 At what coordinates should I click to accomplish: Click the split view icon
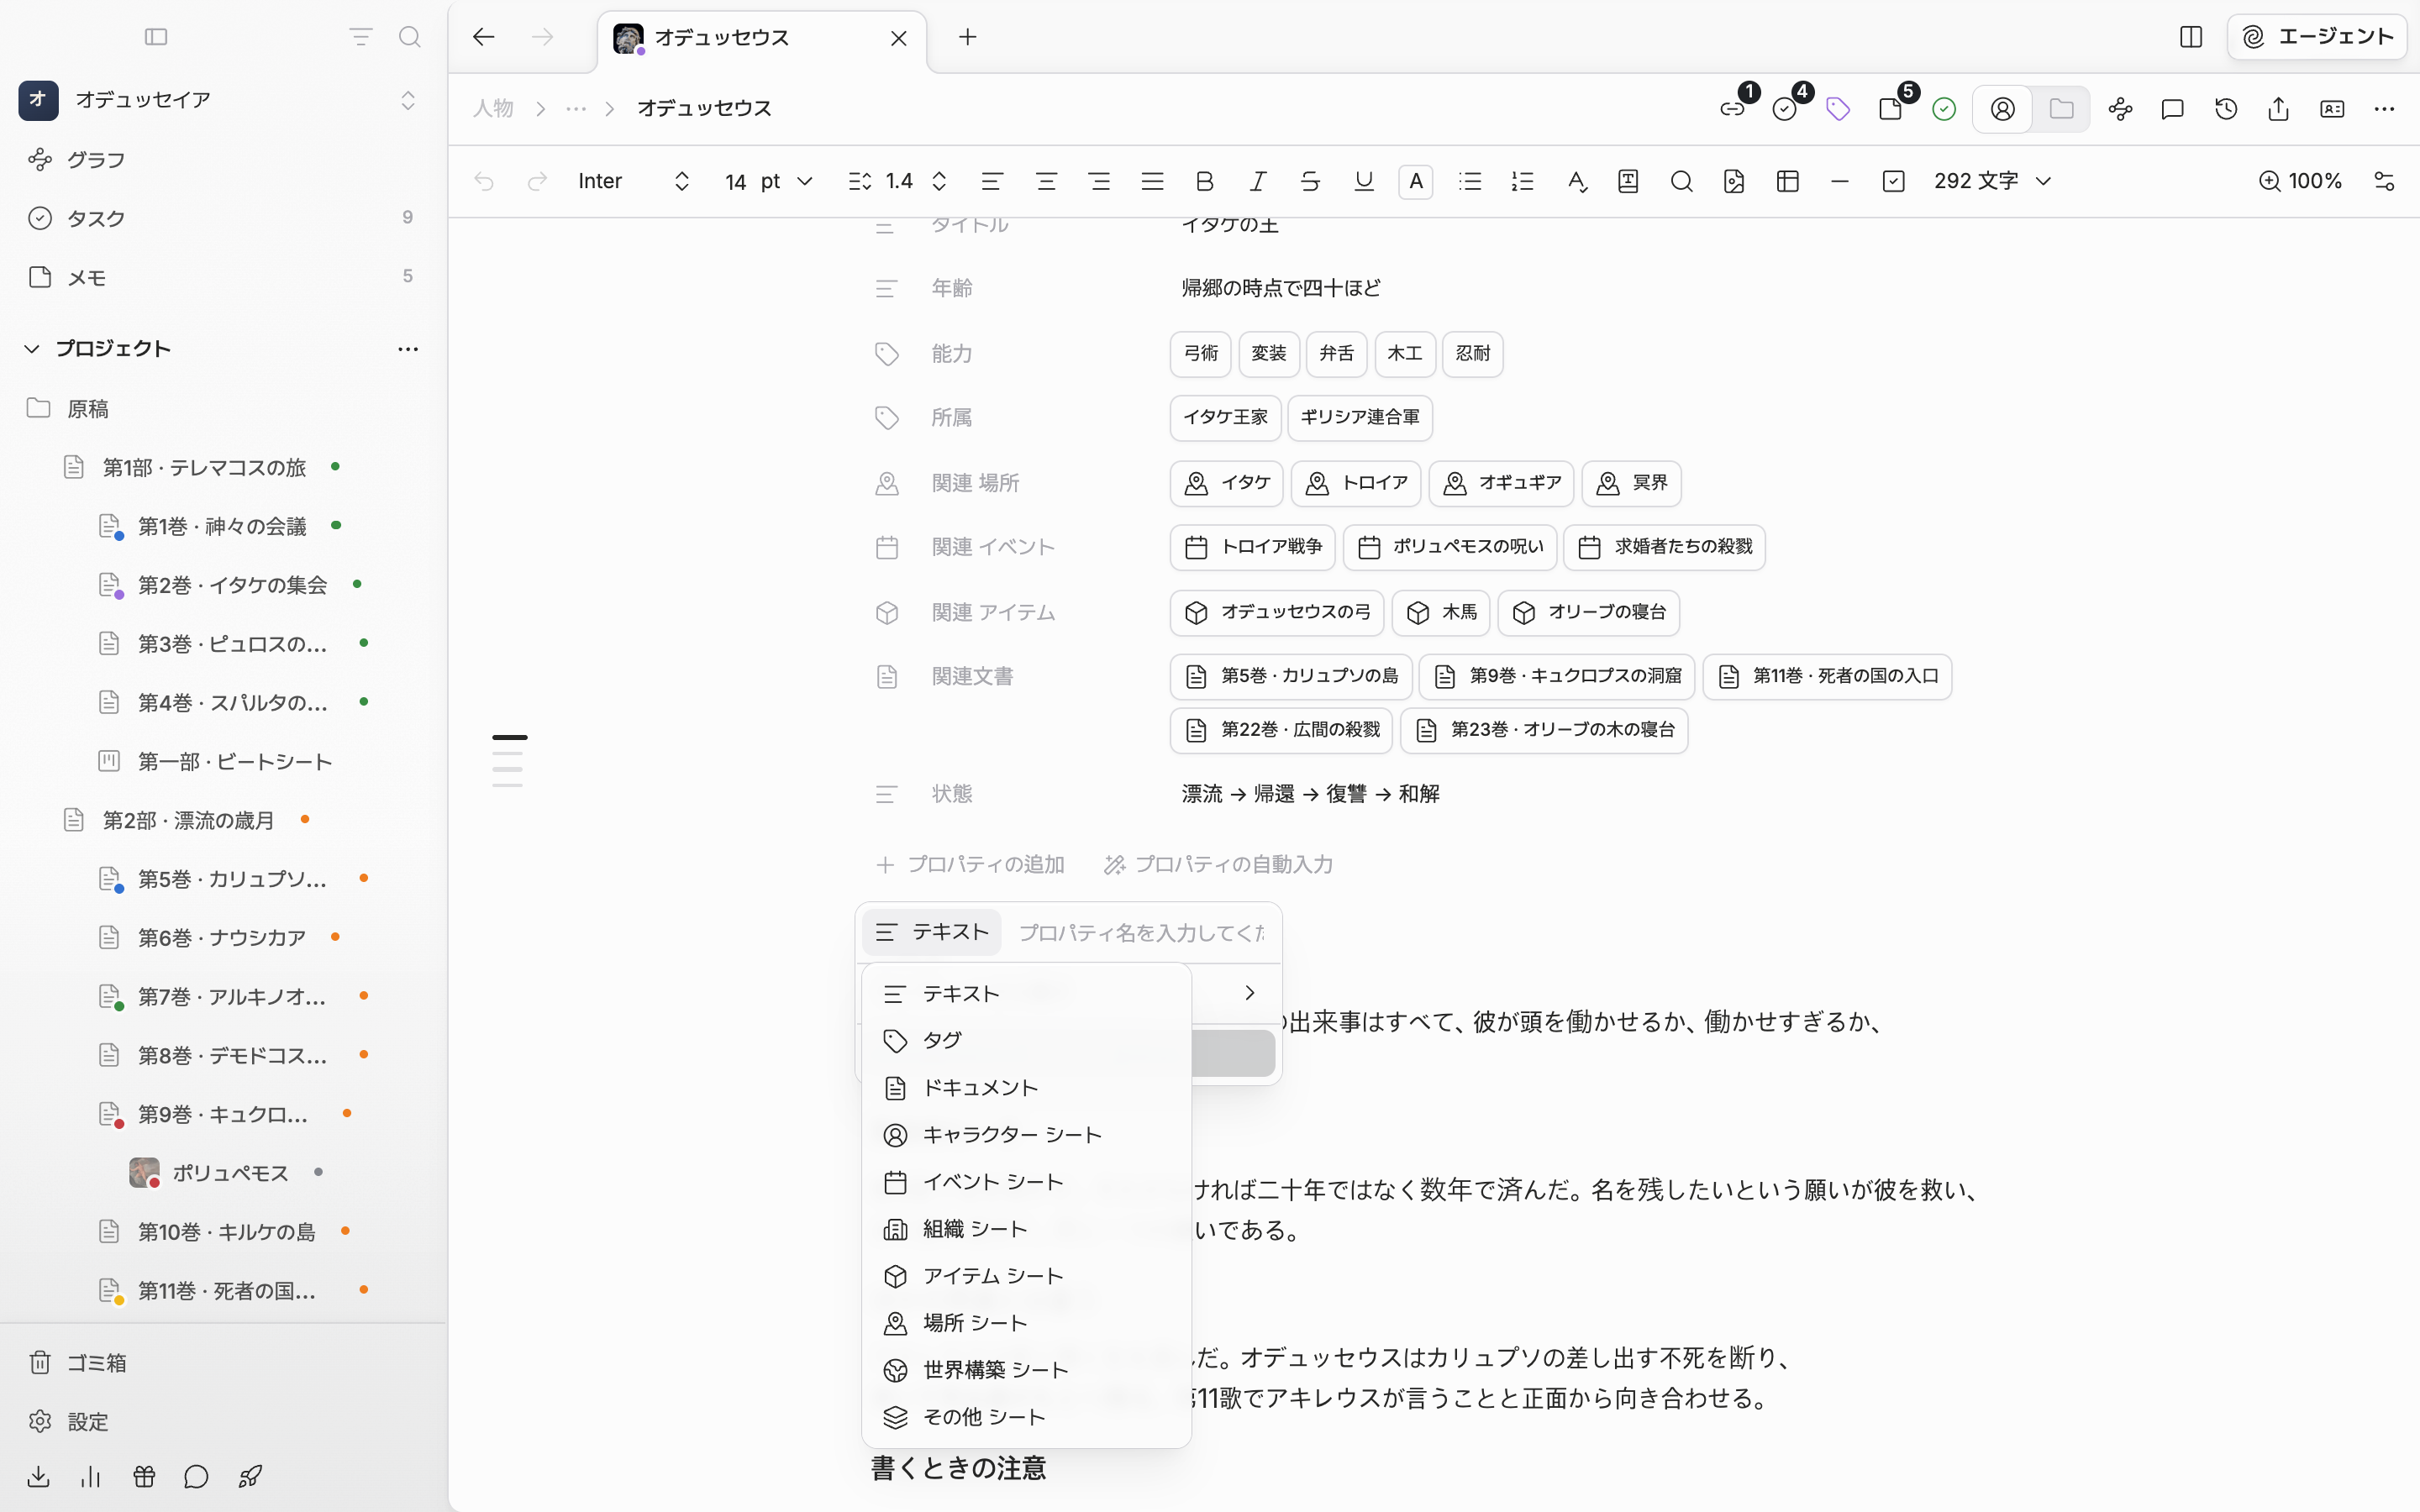(2191, 37)
